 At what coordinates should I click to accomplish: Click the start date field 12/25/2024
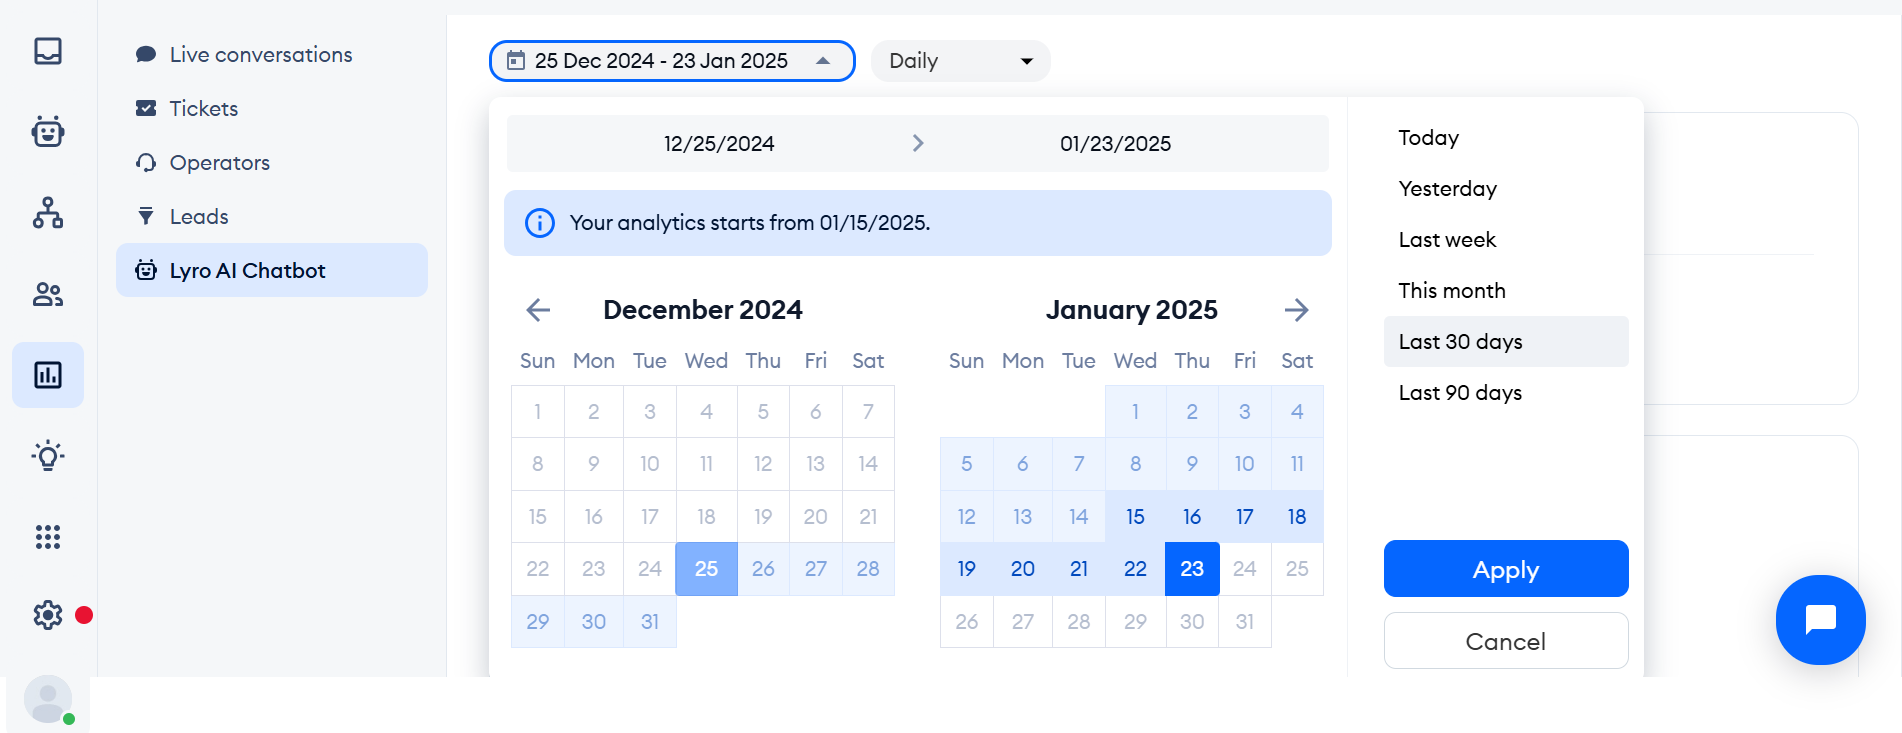pos(719,144)
